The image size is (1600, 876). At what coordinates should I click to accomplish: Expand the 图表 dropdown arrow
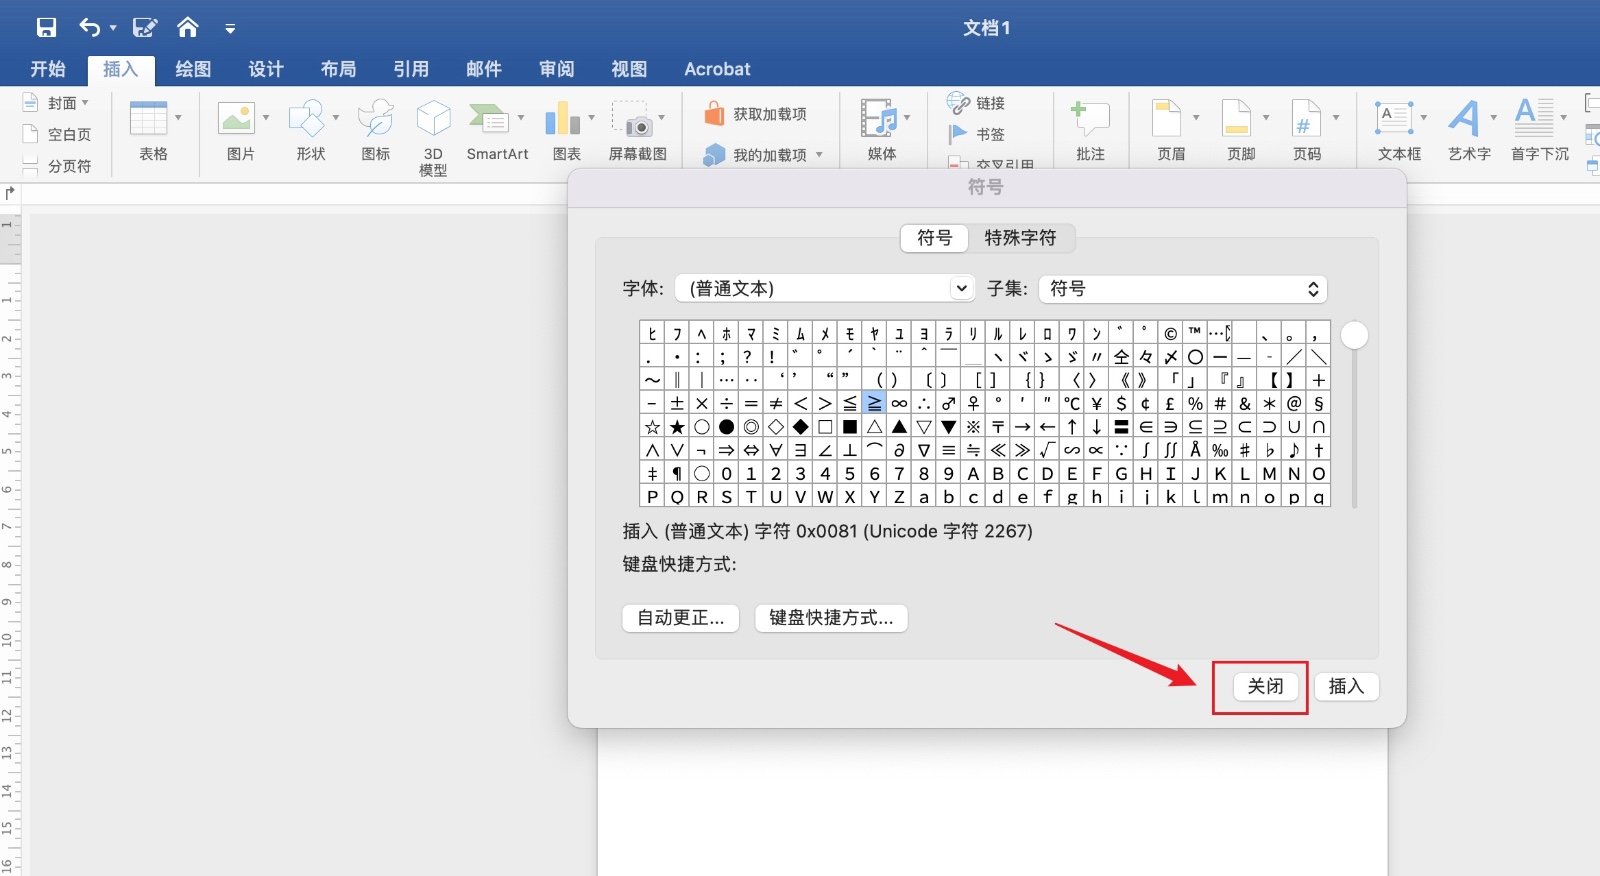coord(592,118)
